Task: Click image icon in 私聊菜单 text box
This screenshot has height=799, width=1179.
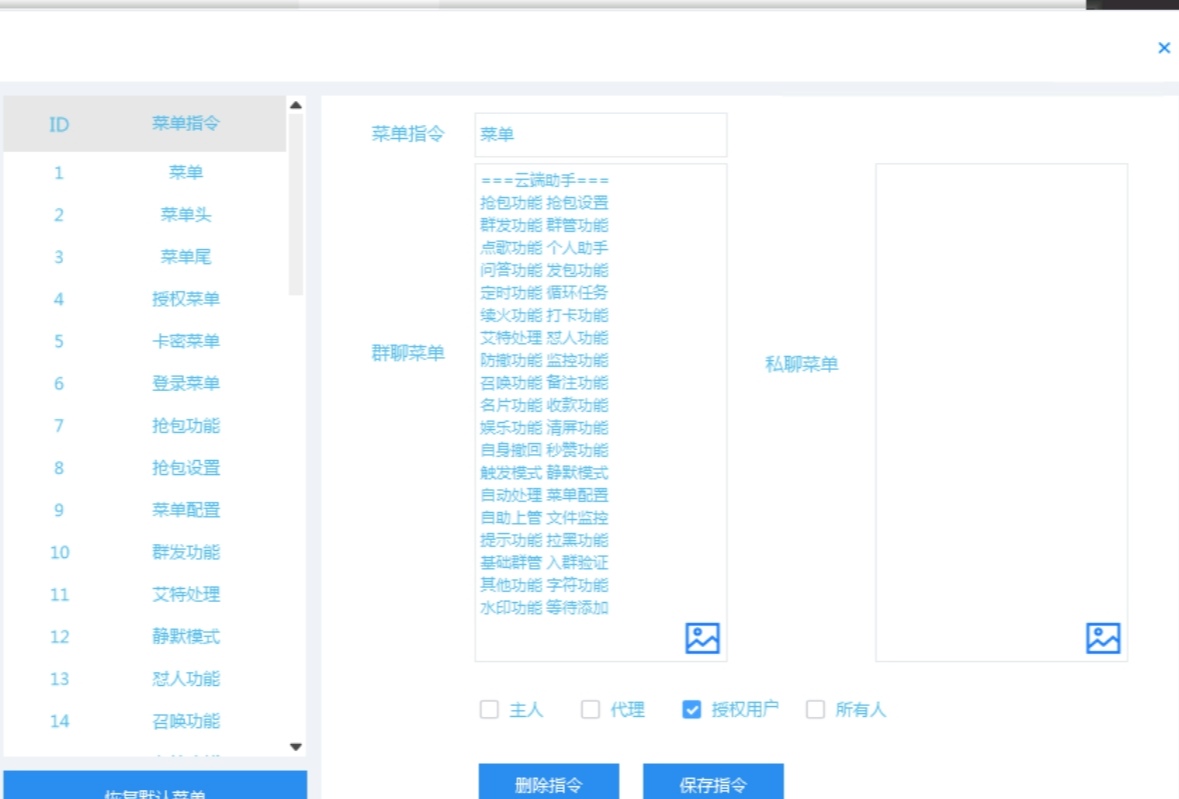Action: (1103, 638)
